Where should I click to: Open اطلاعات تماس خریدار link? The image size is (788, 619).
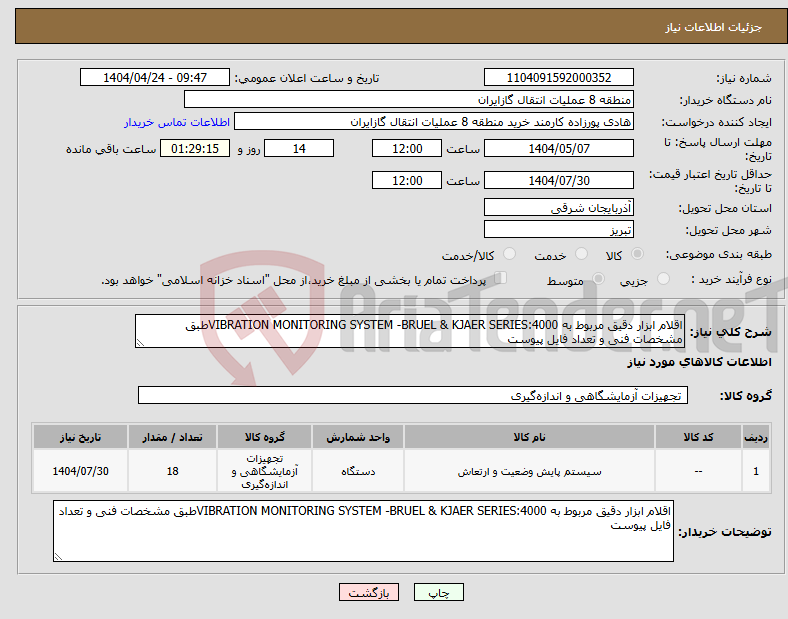pos(177,122)
